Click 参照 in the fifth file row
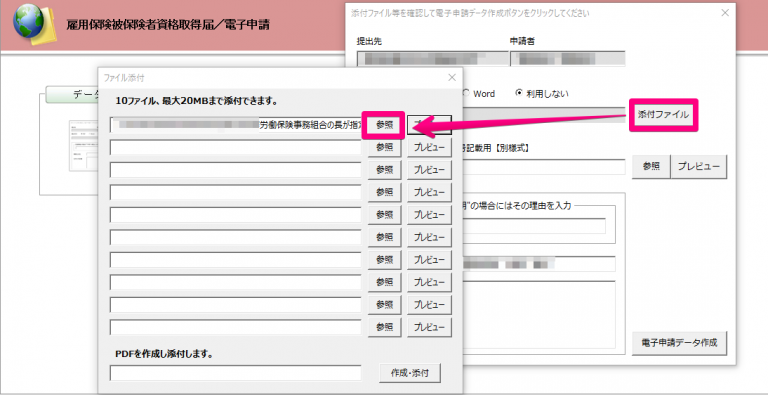This screenshot has width=768, height=395. pos(384,214)
